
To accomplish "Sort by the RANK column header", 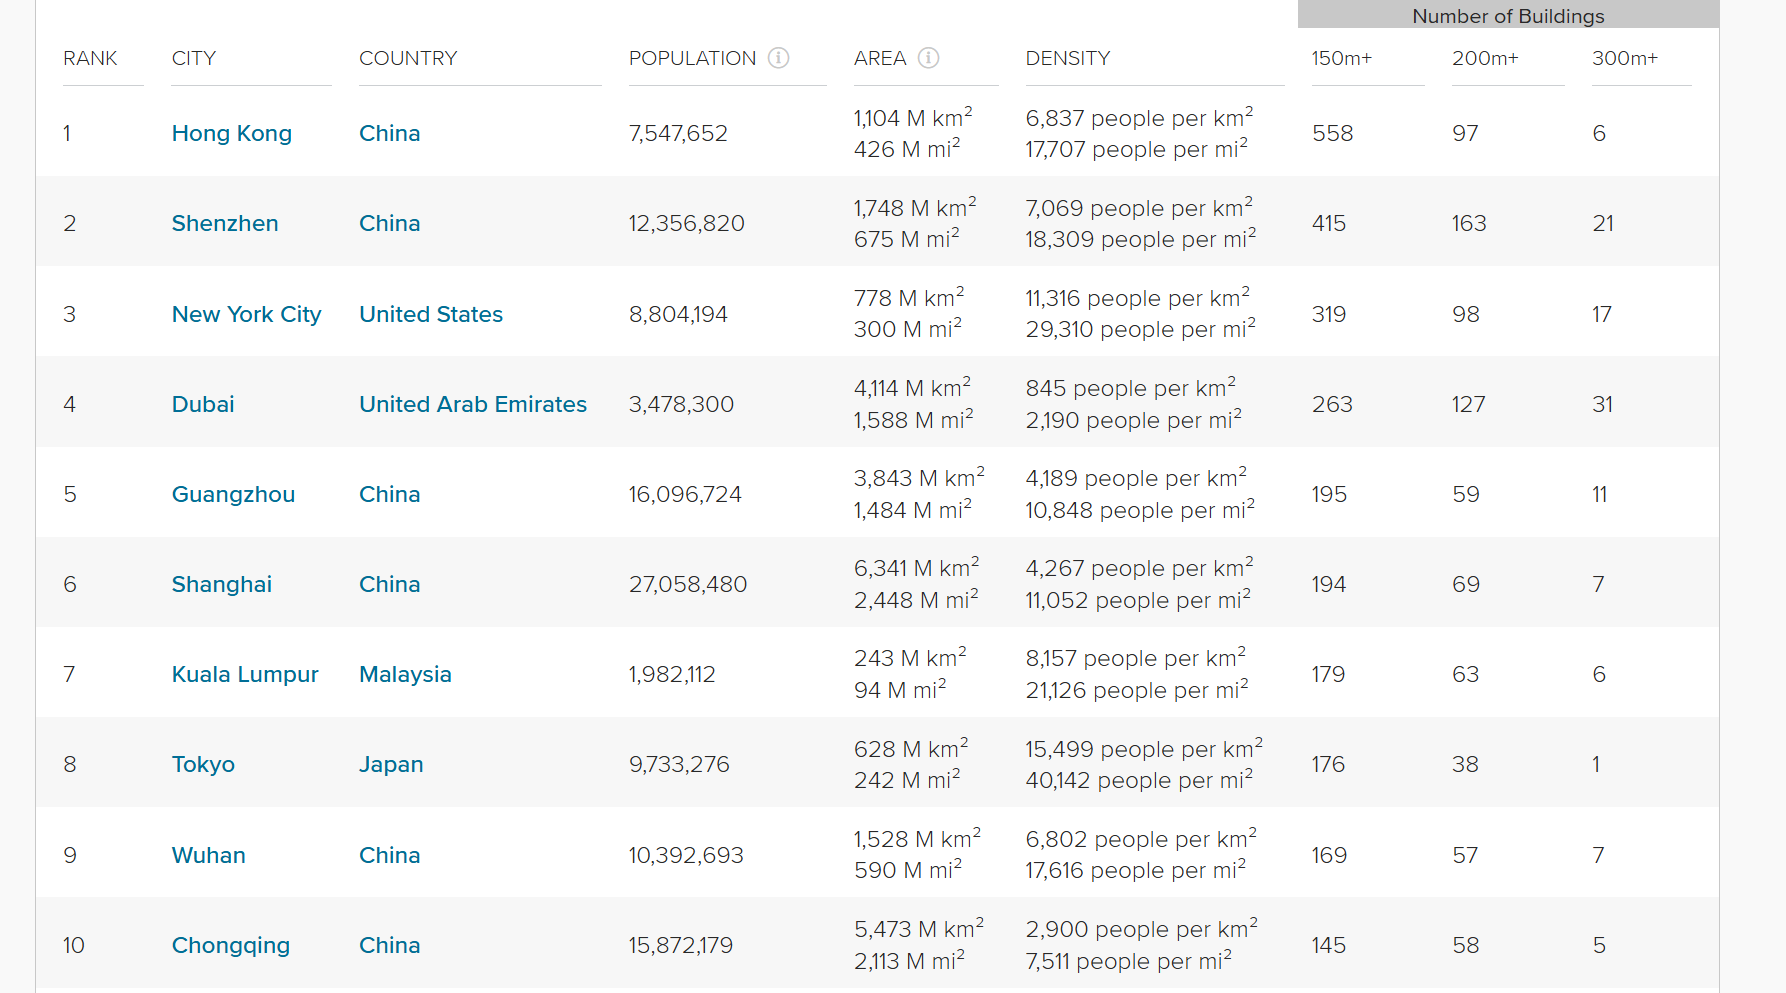I will point(90,58).
